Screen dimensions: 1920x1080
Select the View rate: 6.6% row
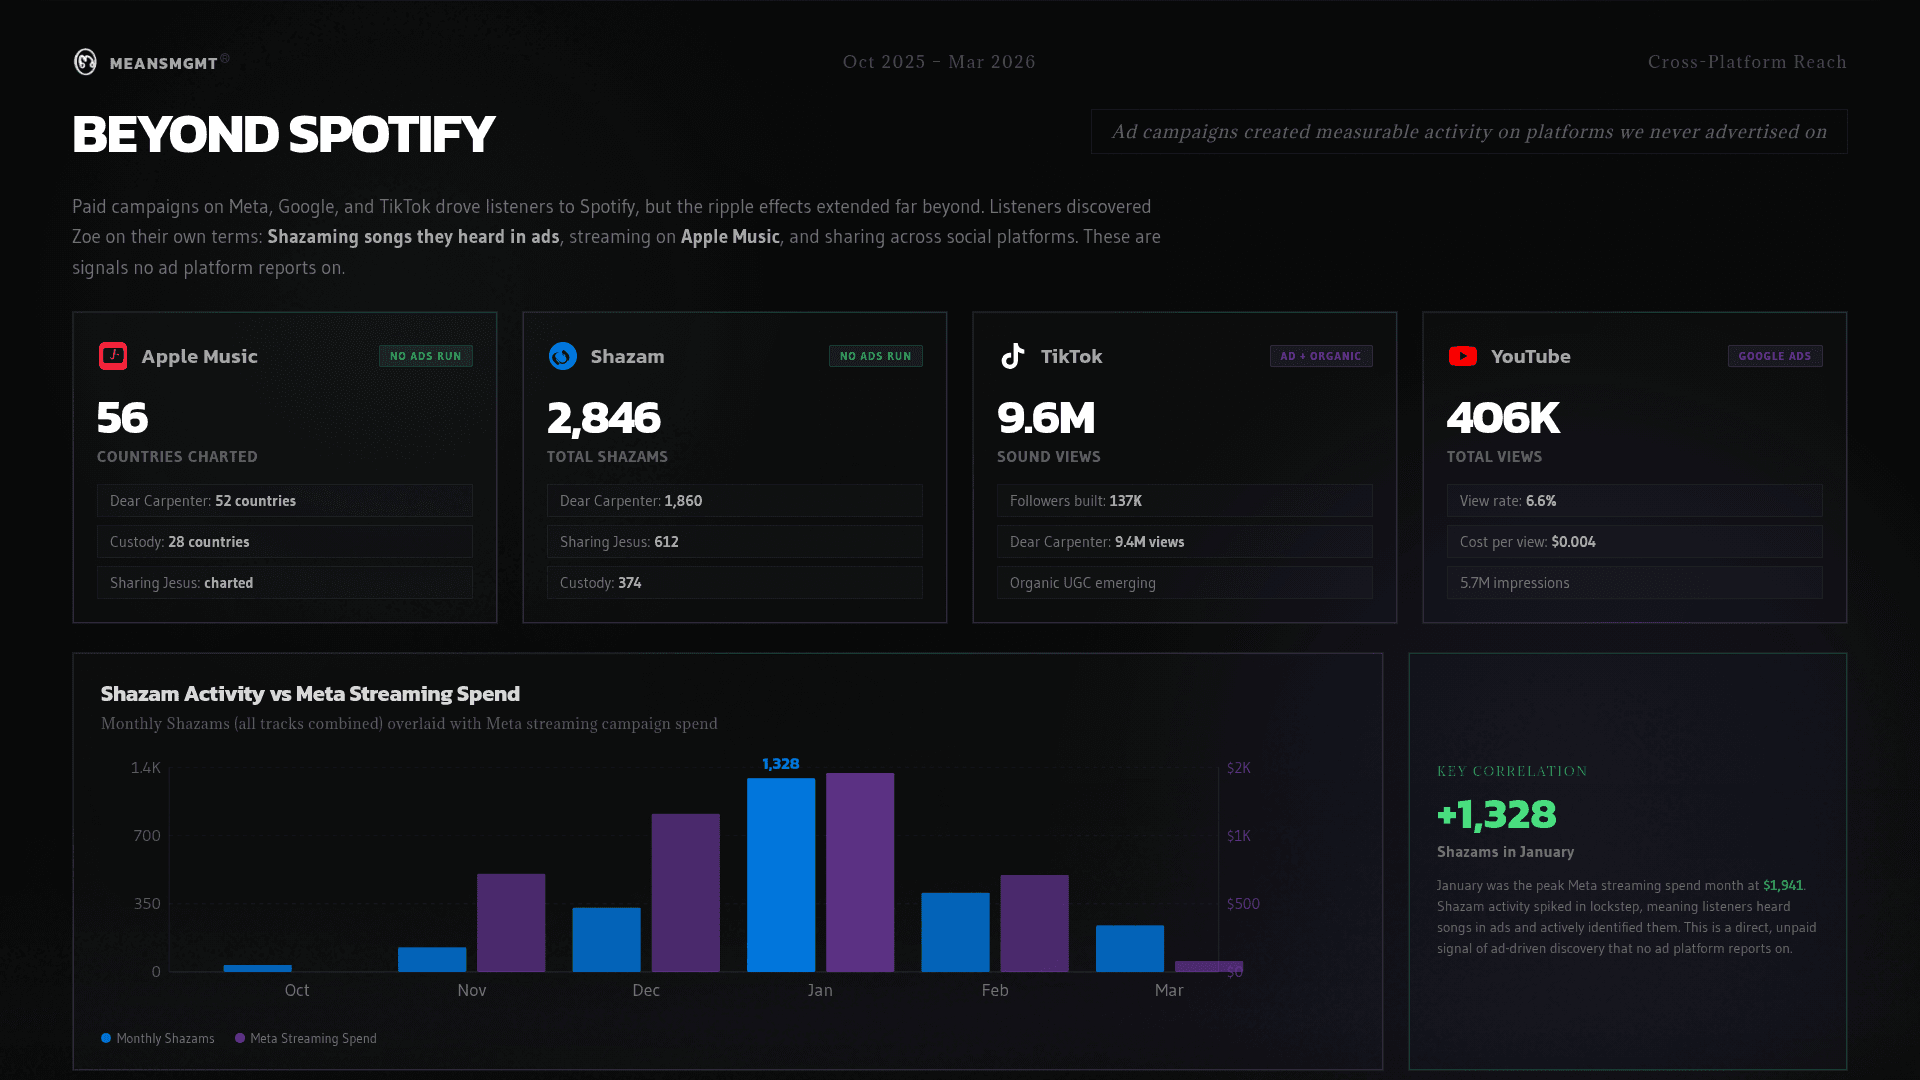(x=1635, y=501)
